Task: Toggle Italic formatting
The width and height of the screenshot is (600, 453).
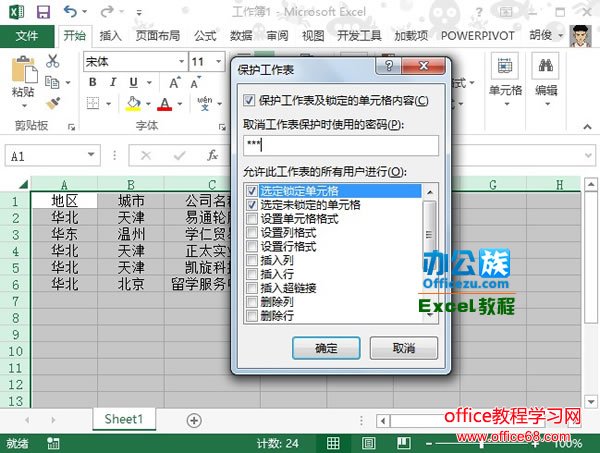Action: [x=113, y=82]
